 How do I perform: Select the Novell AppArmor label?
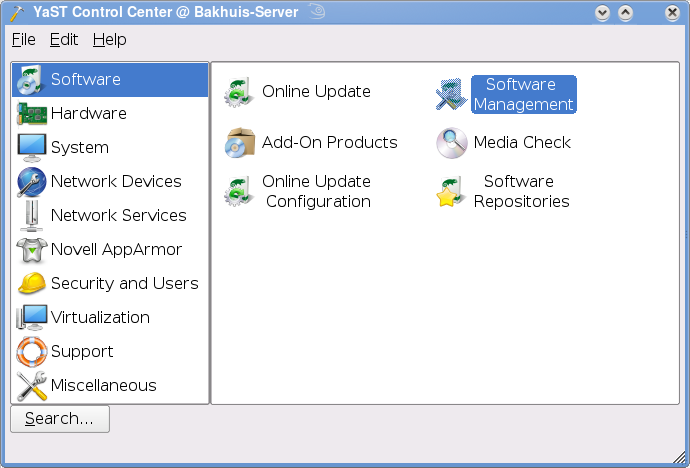(x=117, y=250)
